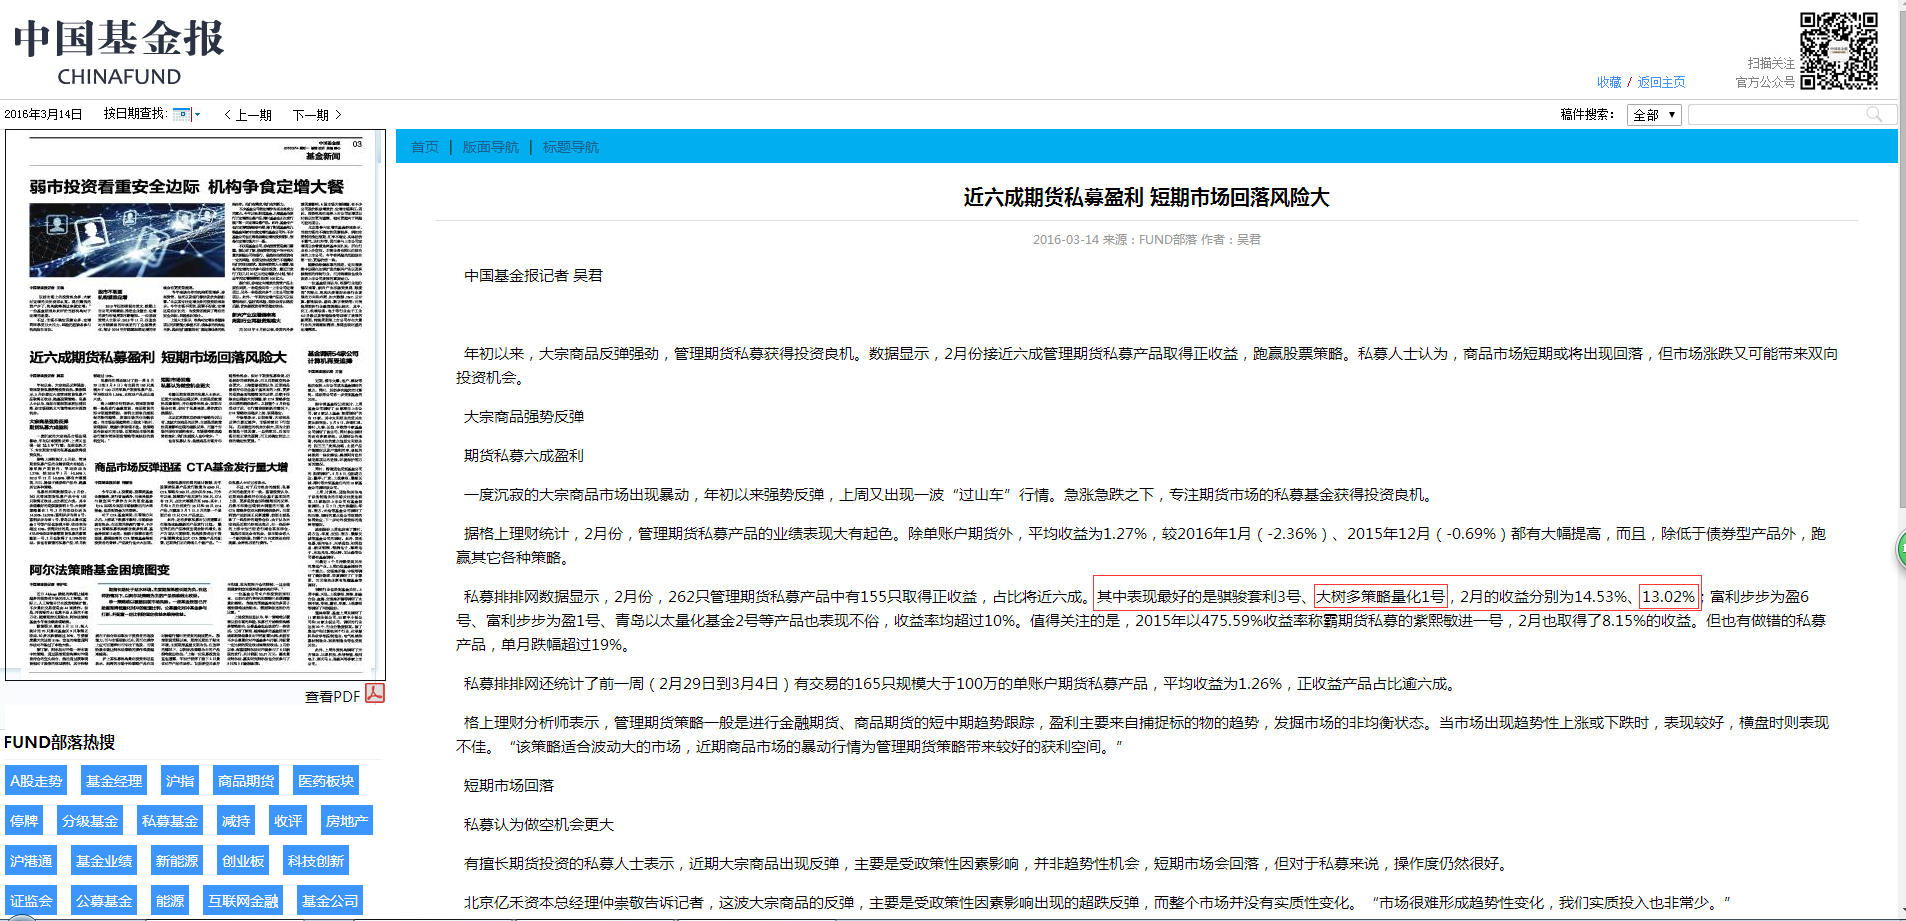
Task: Click thumbnail headline 阿尔法策略基金困境图变
Action: coord(100,570)
